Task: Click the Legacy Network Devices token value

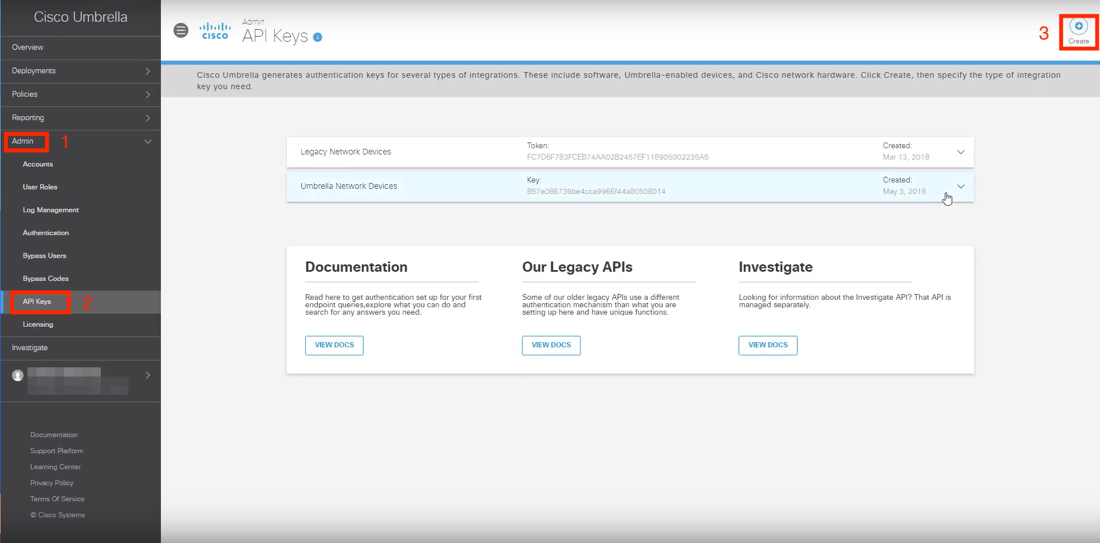Action: pos(617,157)
